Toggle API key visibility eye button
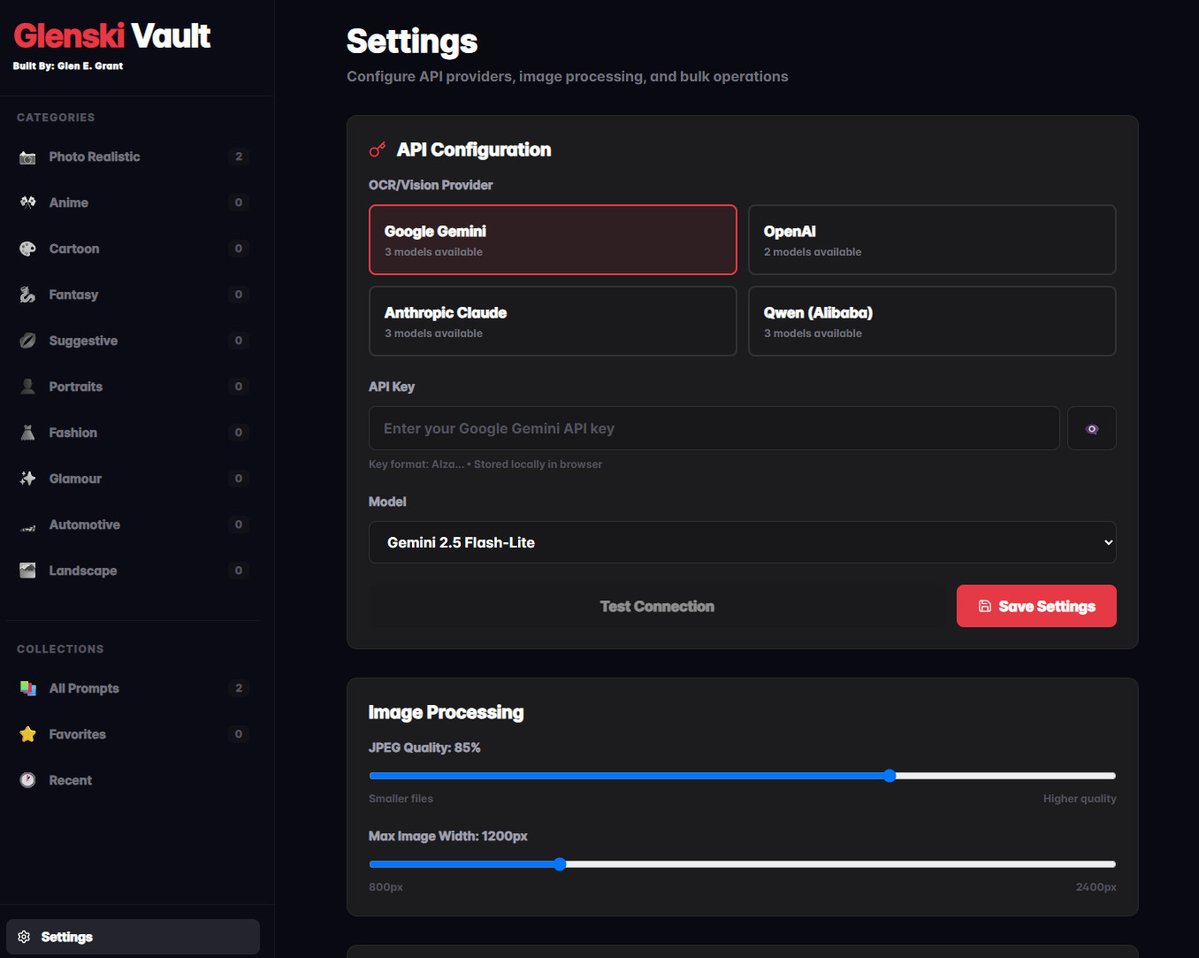This screenshot has height=958, width=1199. click(1091, 428)
